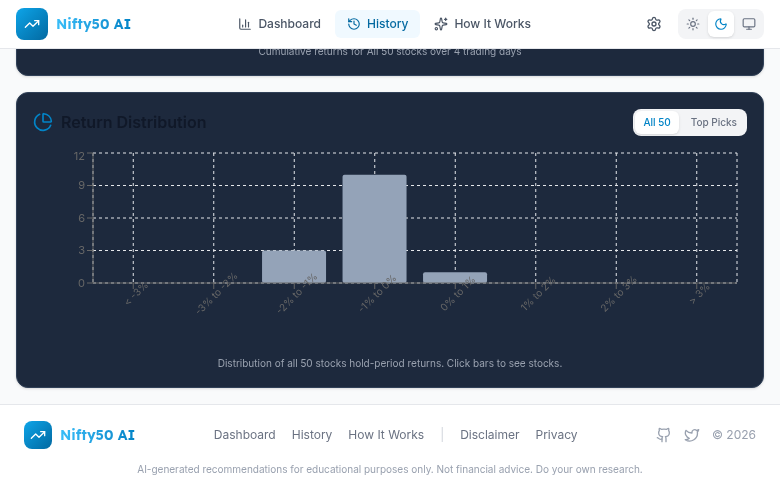
Task: Select system theme monitor icon
Action: click(x=748, y=24)
